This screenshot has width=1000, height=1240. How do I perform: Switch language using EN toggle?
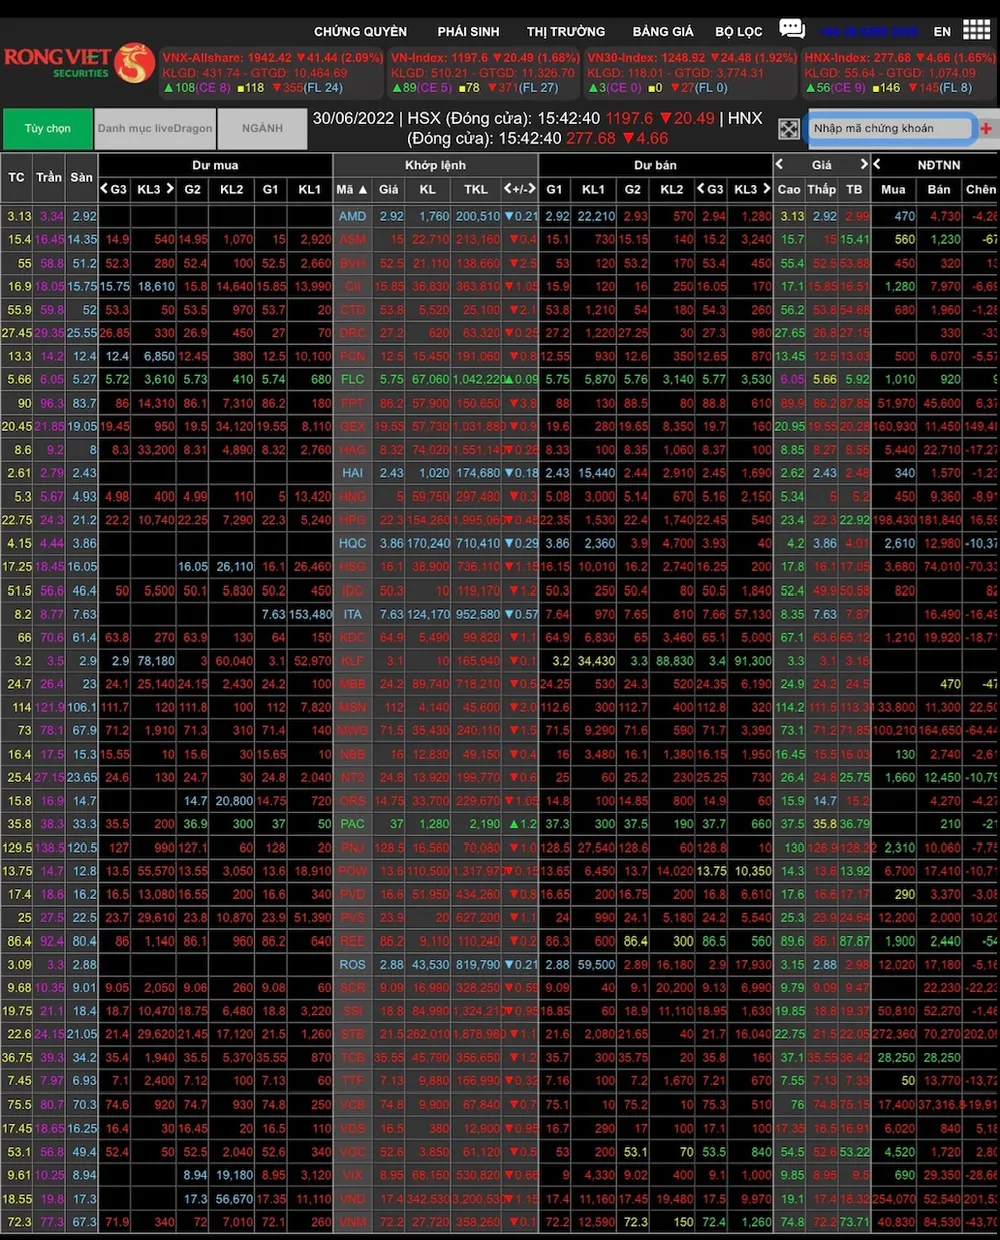point(942,31)
